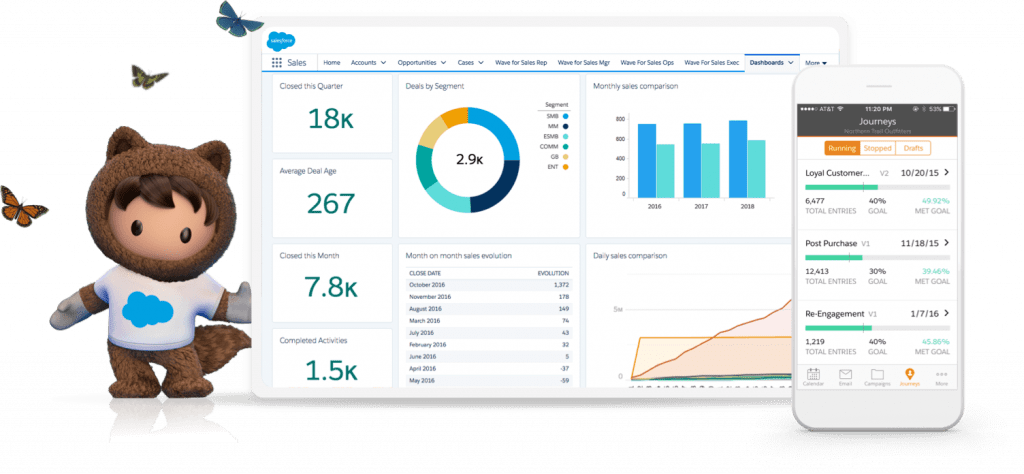Open the Cases tab
Viewport: 1024px width, 474px height.
pyautogui.click(x=466, y=63)
